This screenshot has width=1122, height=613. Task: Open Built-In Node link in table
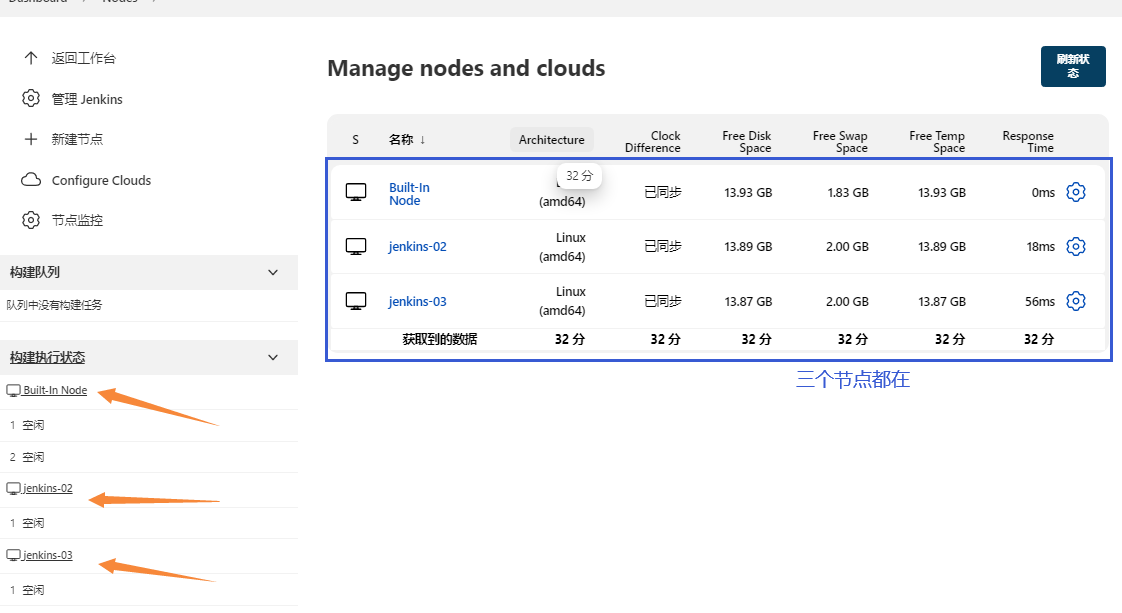point(409,194)
